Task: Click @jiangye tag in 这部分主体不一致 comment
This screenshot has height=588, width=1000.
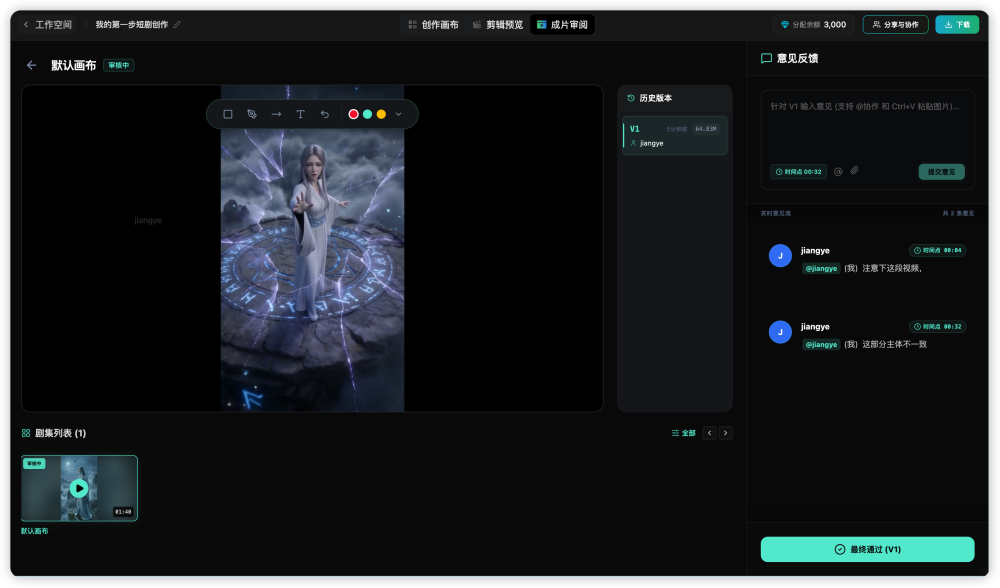Action: point(821,344)
